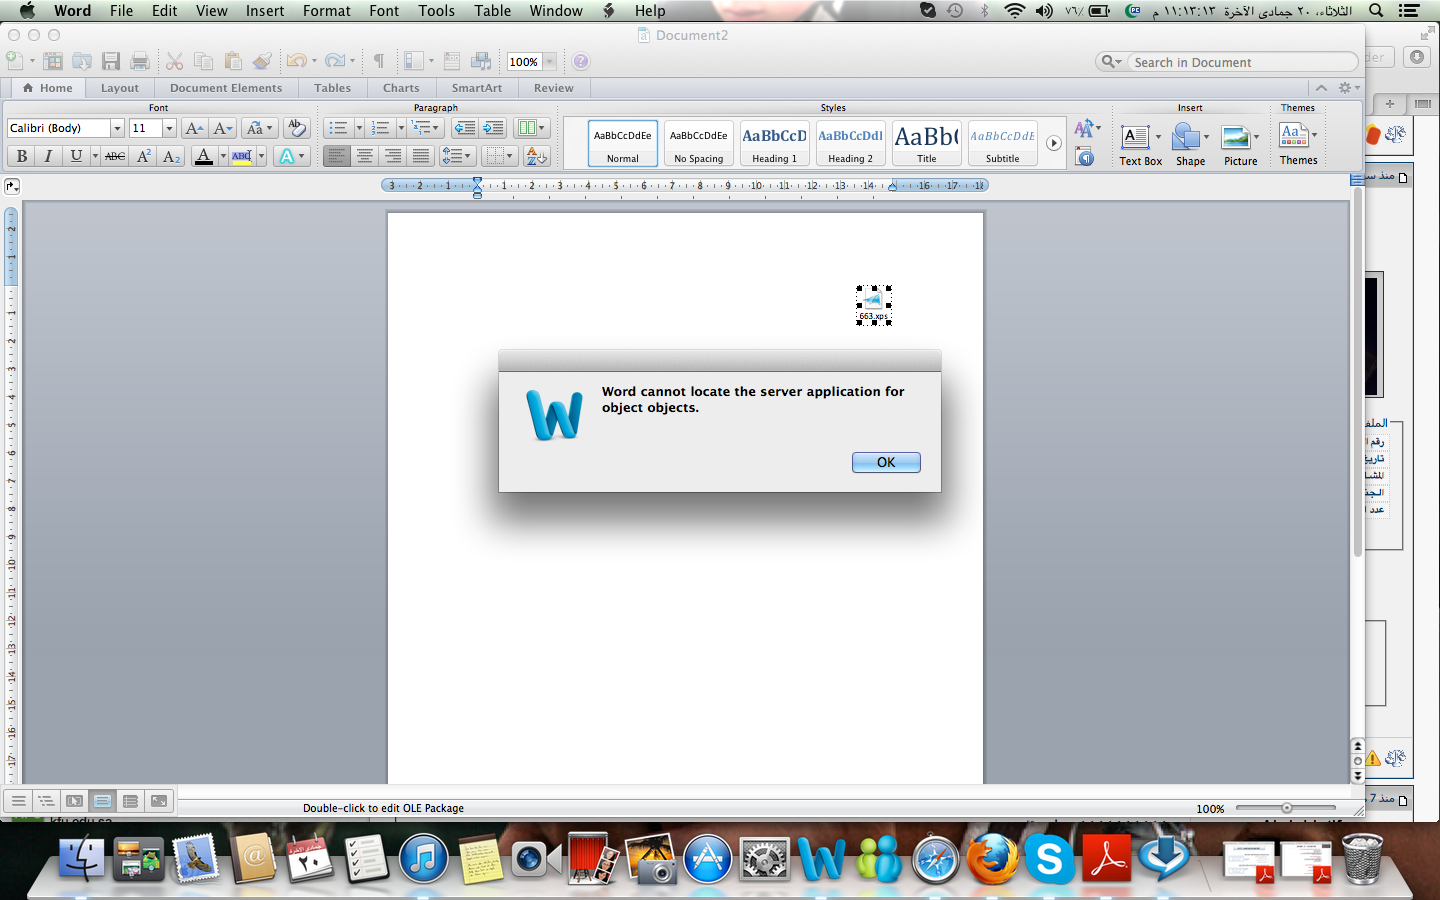Open the Format menu
The width and height of the screenshot is (1440, 900).
point(327,11)
